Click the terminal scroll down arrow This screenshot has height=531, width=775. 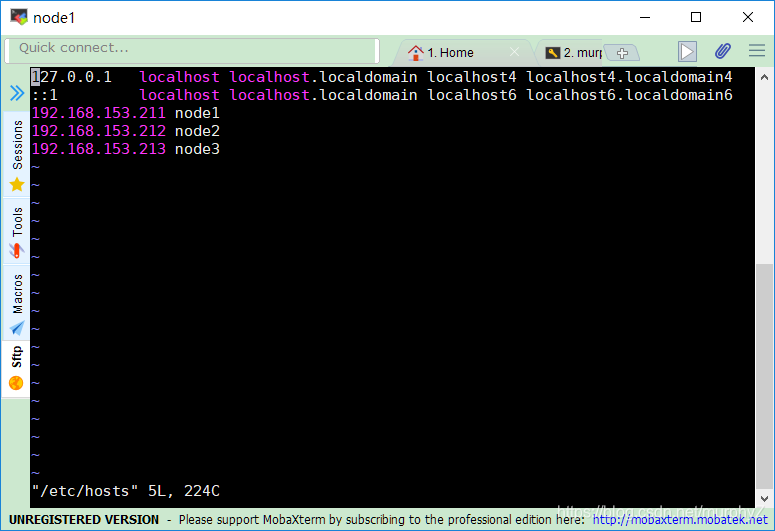(764, 498)
